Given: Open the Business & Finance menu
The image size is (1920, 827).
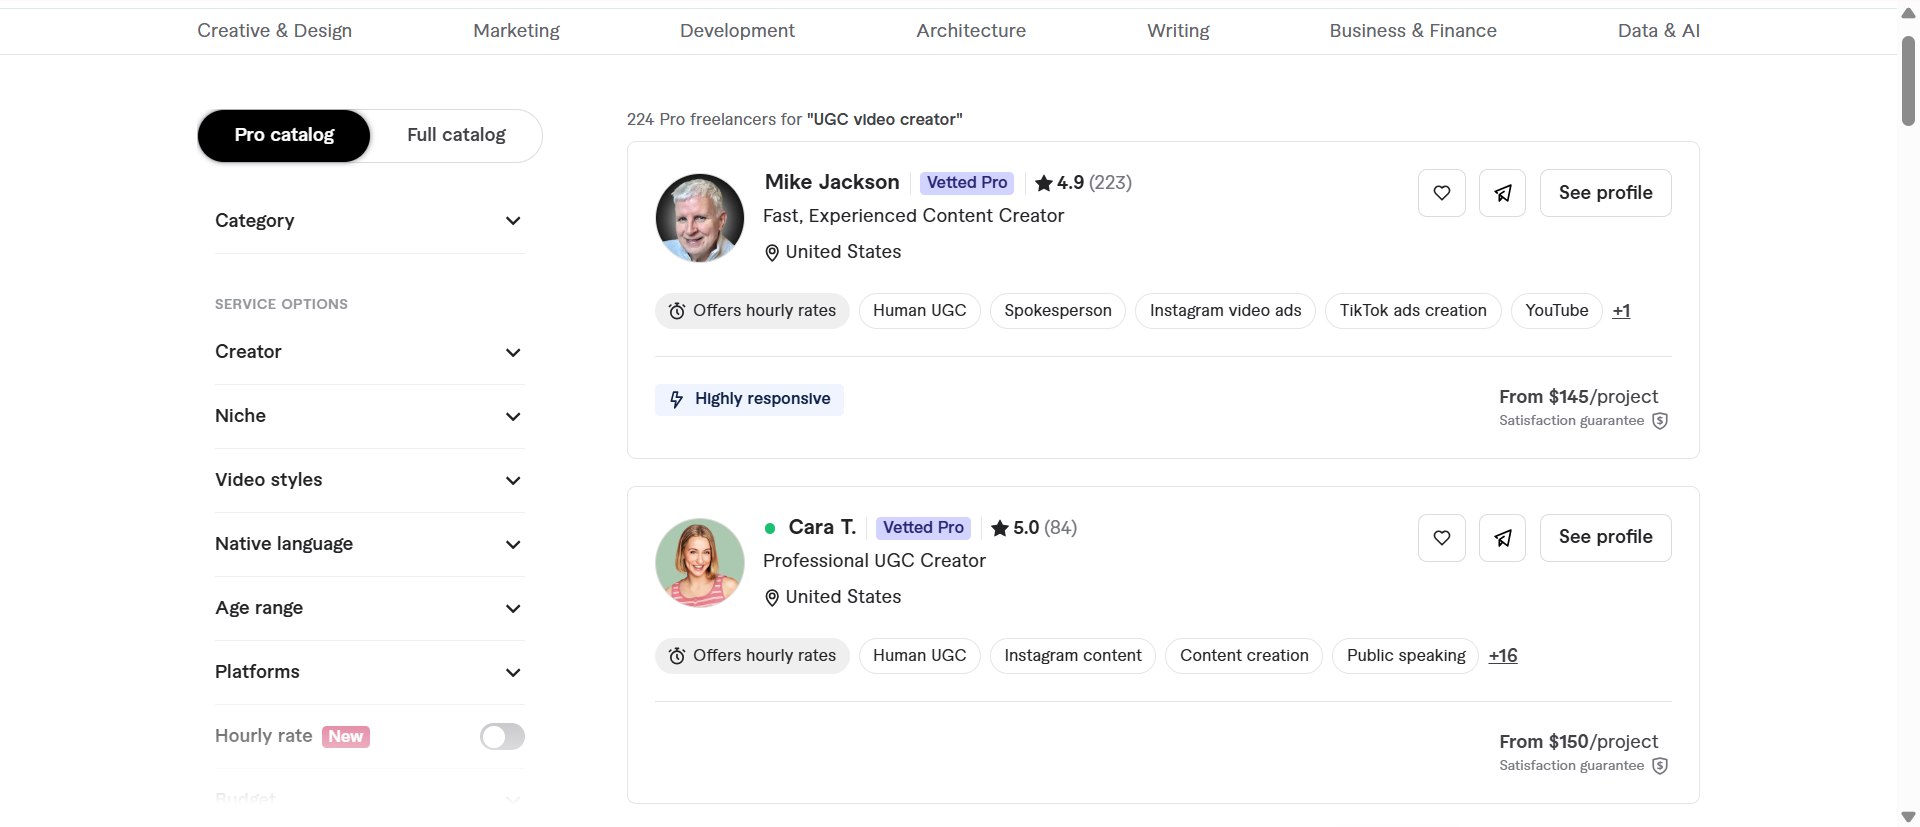Looking at the screenshot, I should (1413, 31).
